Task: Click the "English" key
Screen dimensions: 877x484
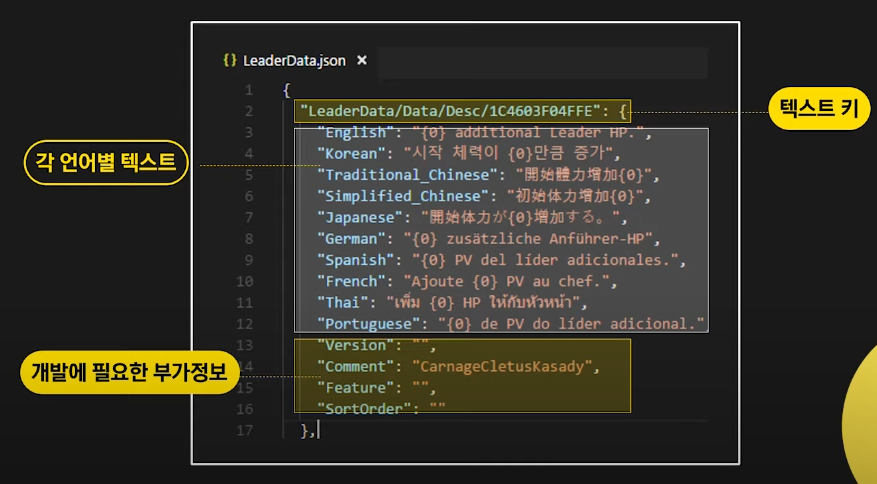Action: [356, 133]
